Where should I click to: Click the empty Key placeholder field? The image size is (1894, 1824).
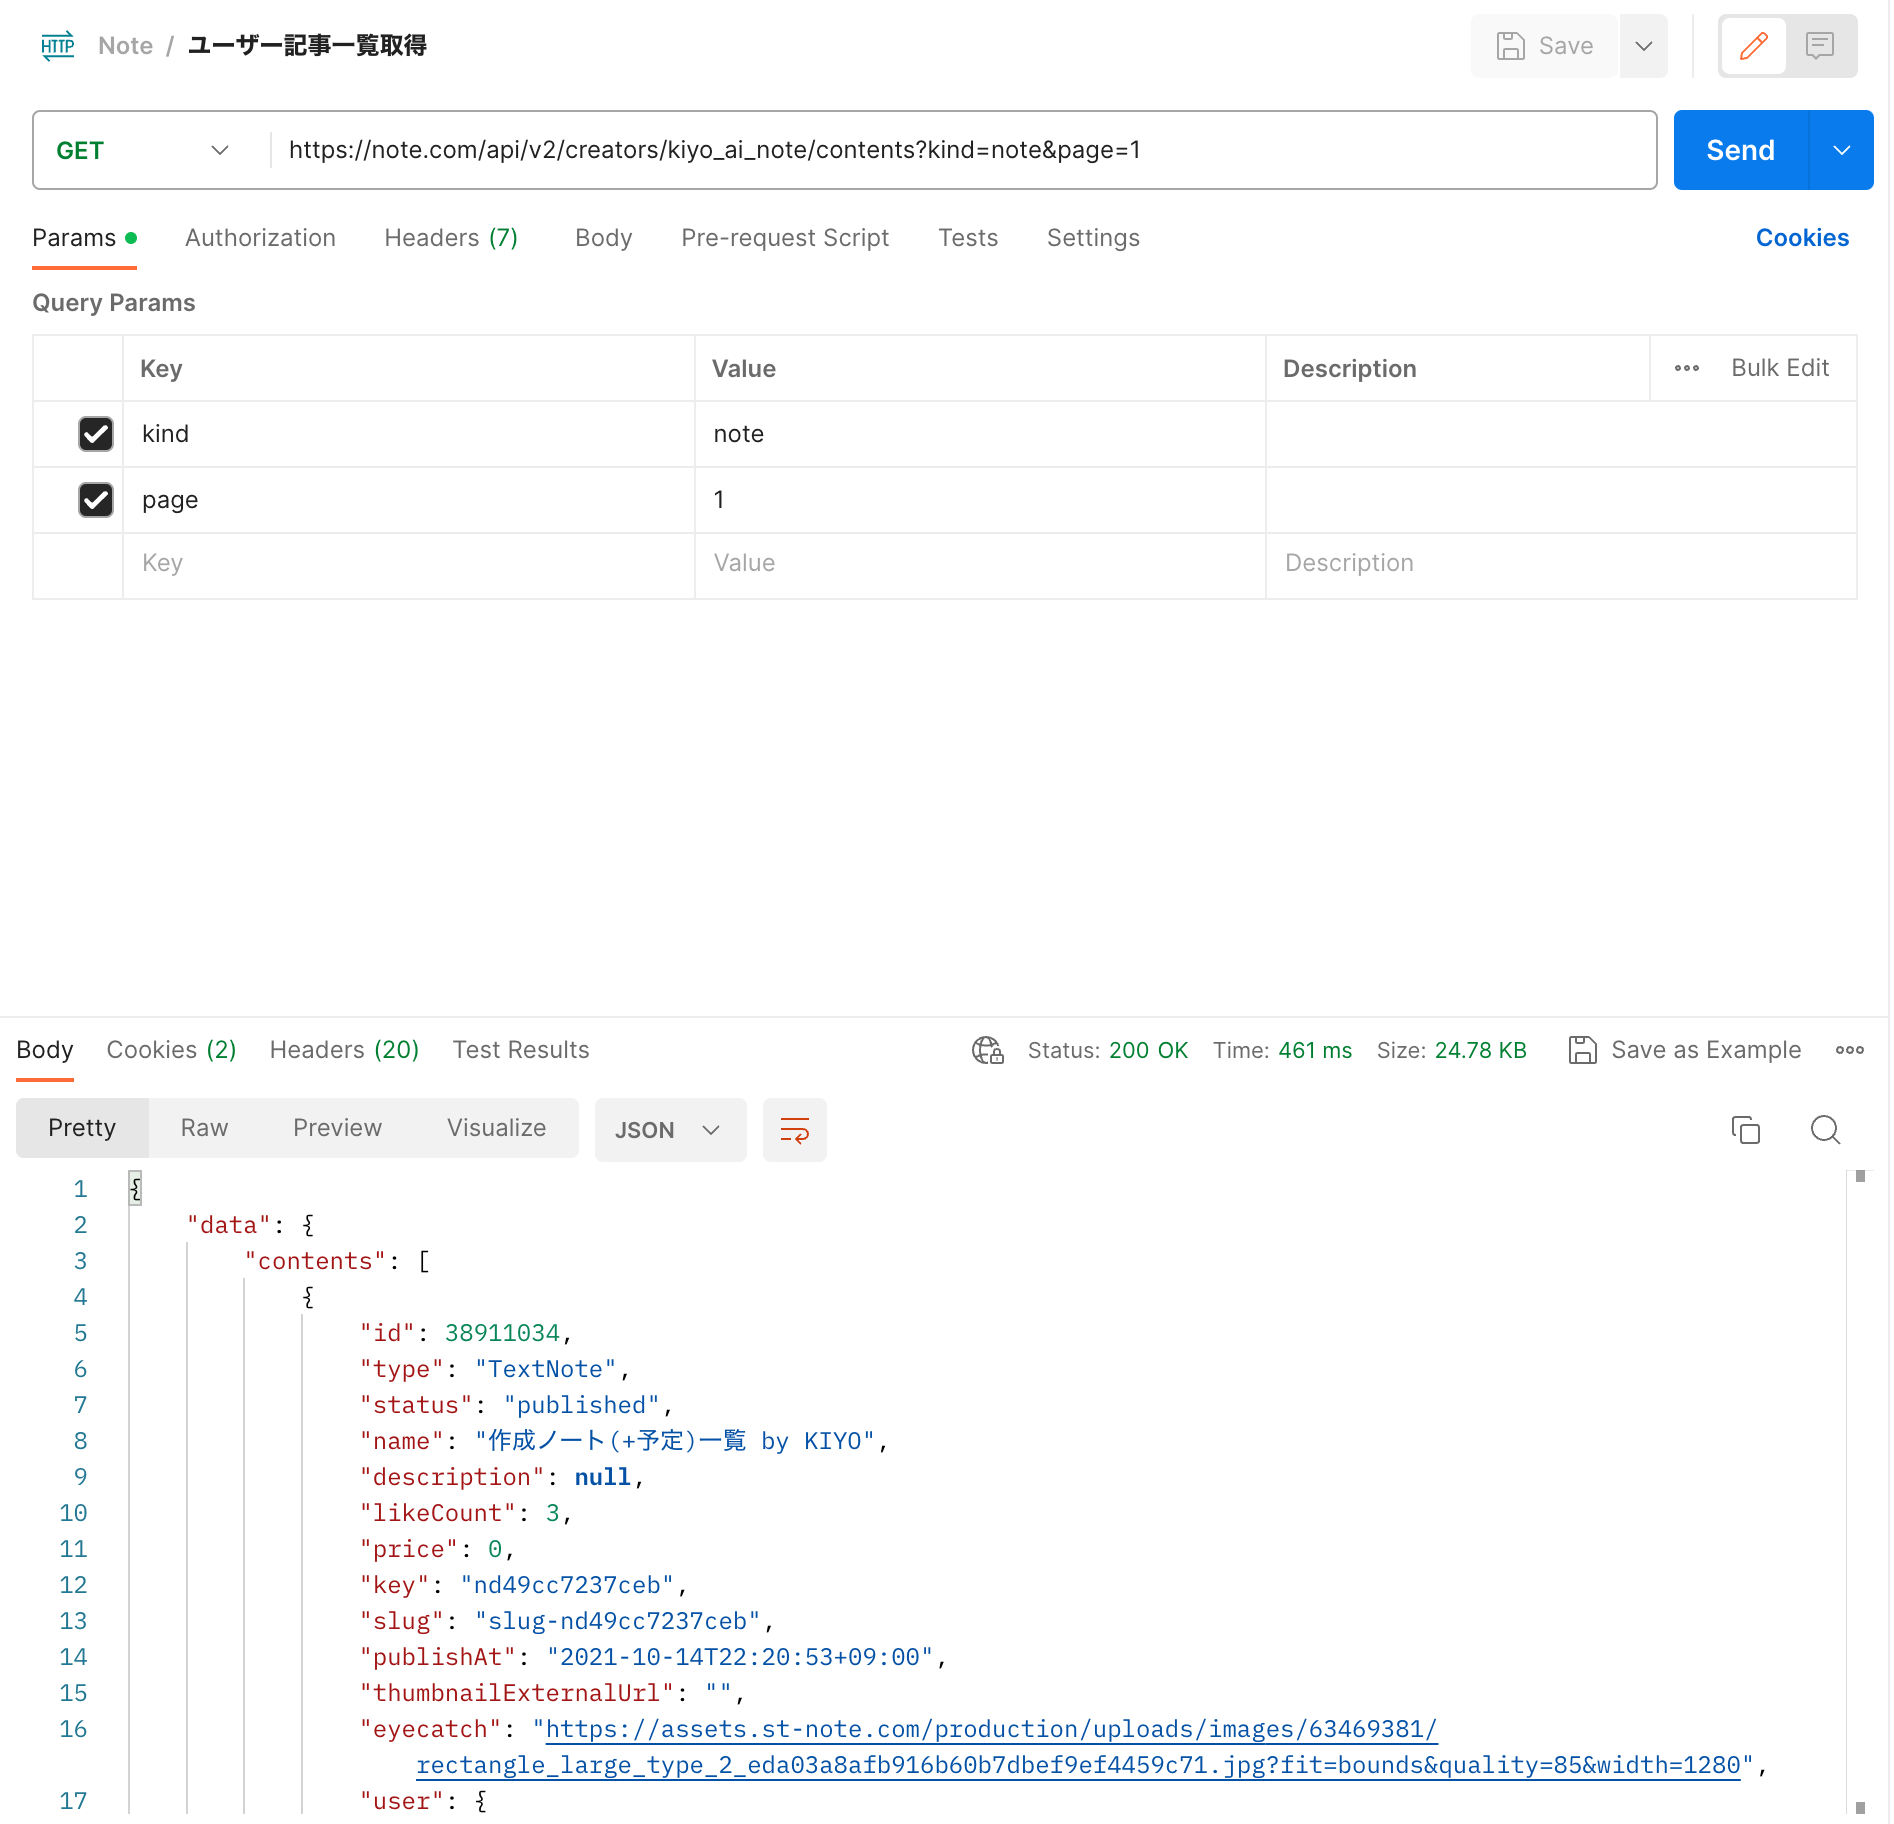coord(408,564)
